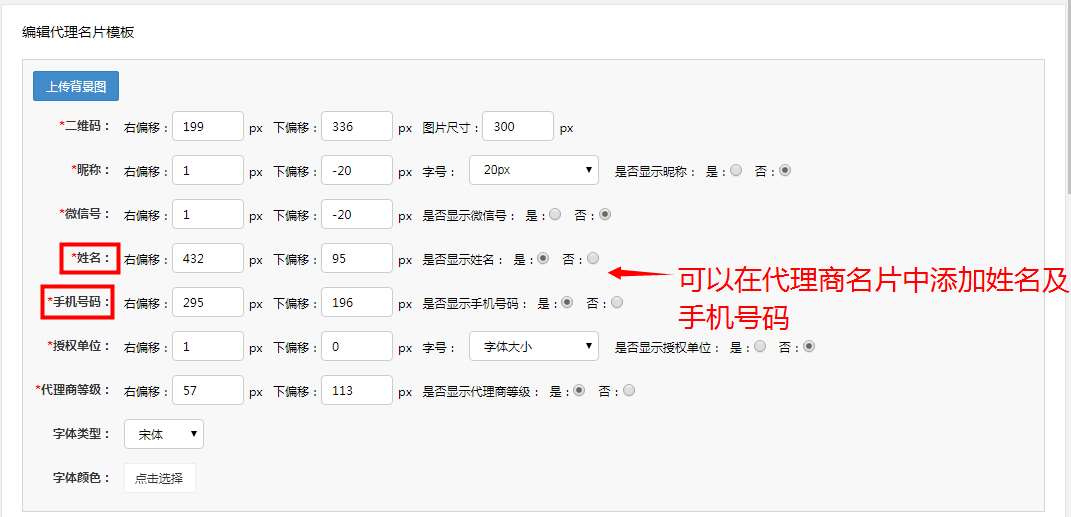Image resolution: width=1071 pixels, height=517 pixels.
Task: Select 否 for 是否显示姓名
Action: pos(593,258)
